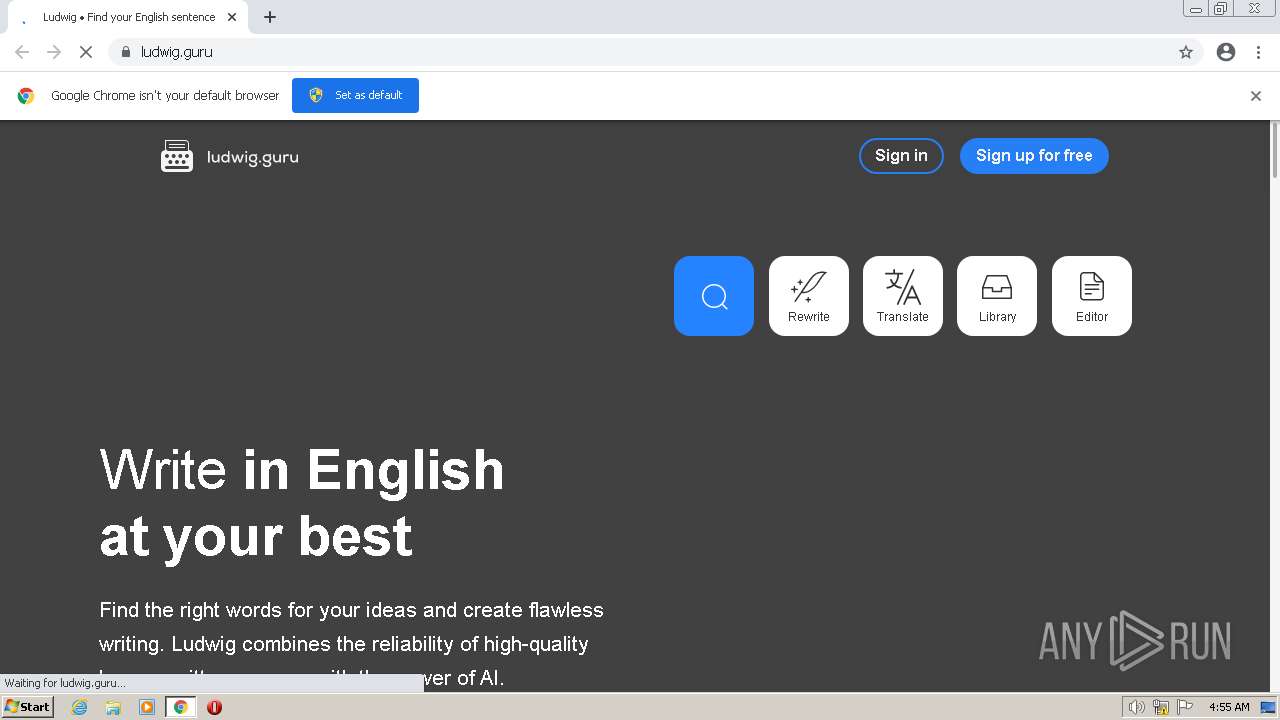Open a new browser tab
Image resolution: width=1280 pixels, height=720 pixels.
click(x=270, y=17)
